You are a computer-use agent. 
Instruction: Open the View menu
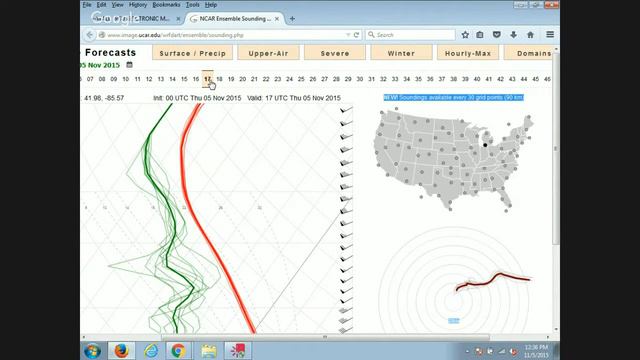[x=118, y=5]
